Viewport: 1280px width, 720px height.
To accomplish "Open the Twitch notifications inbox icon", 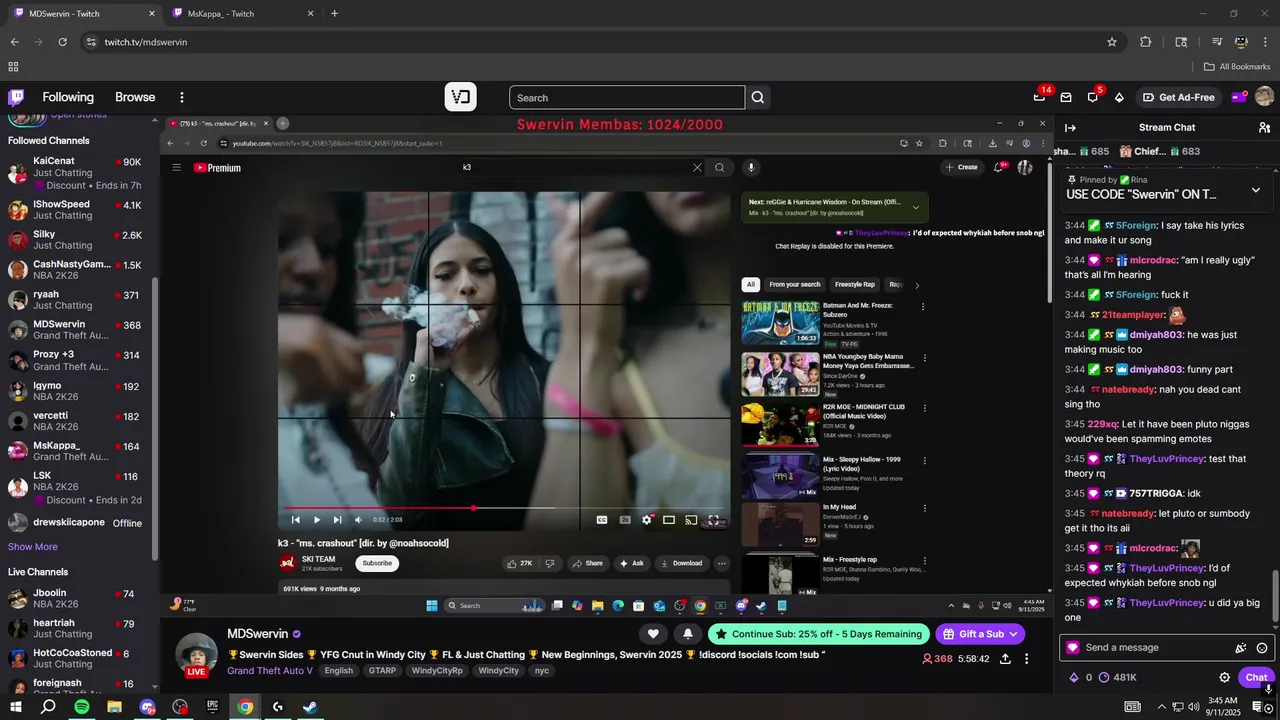I will [x=1066, y=97].
